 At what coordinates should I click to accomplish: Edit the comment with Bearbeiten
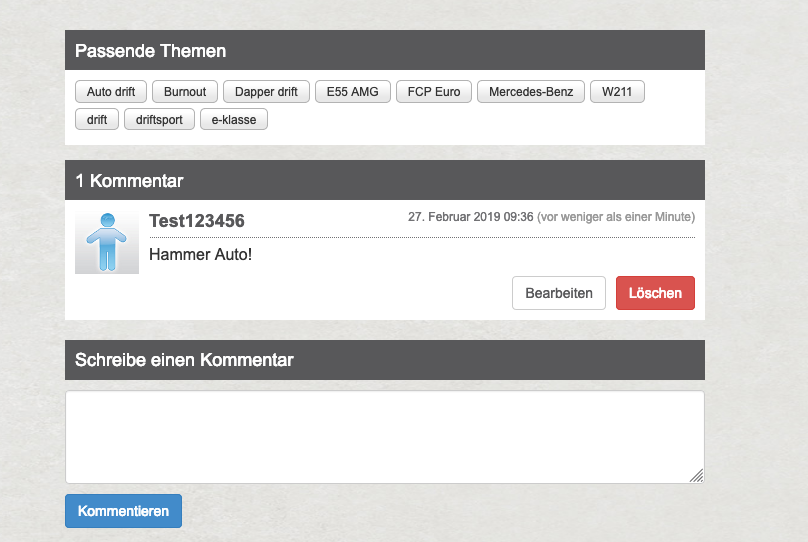(x=559, y=293)
